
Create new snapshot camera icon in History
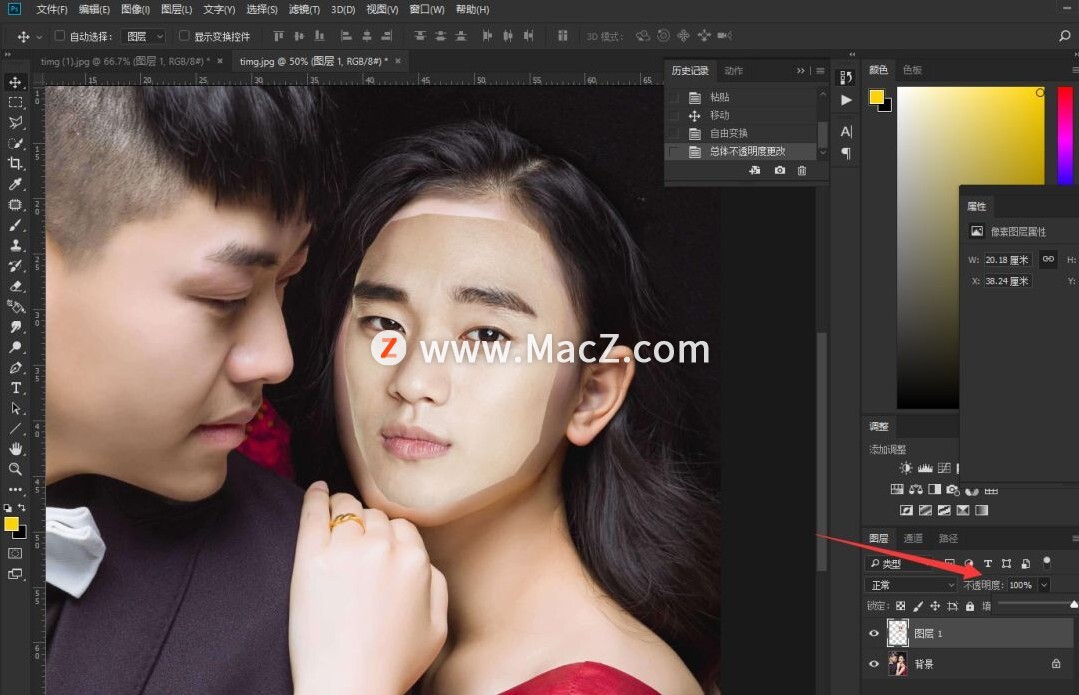point(780,170)
